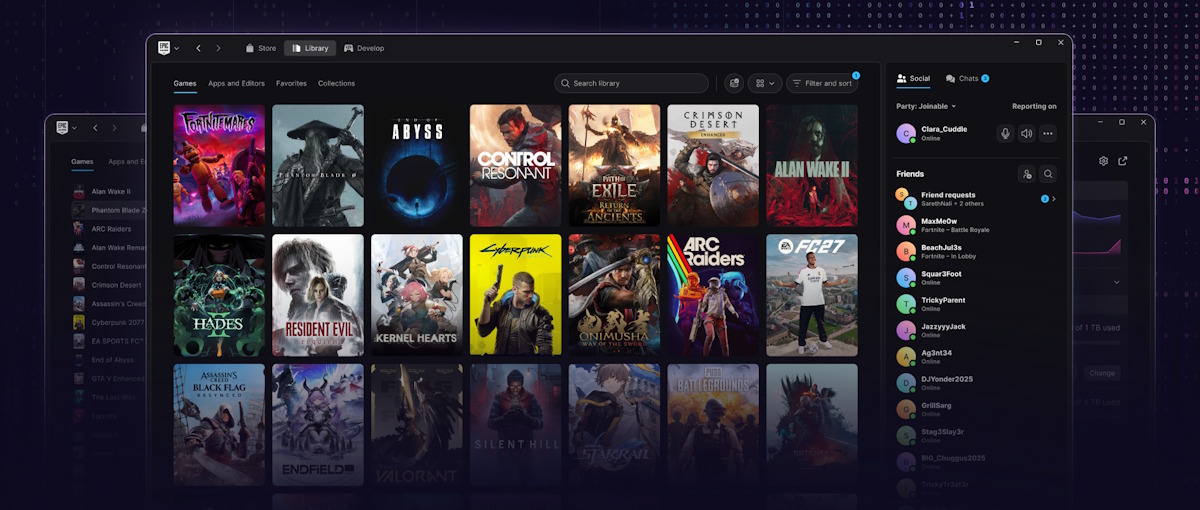Open the Onimusha game tile
This screenshot has height=510, width=1200.
click(x=614, y=295)
